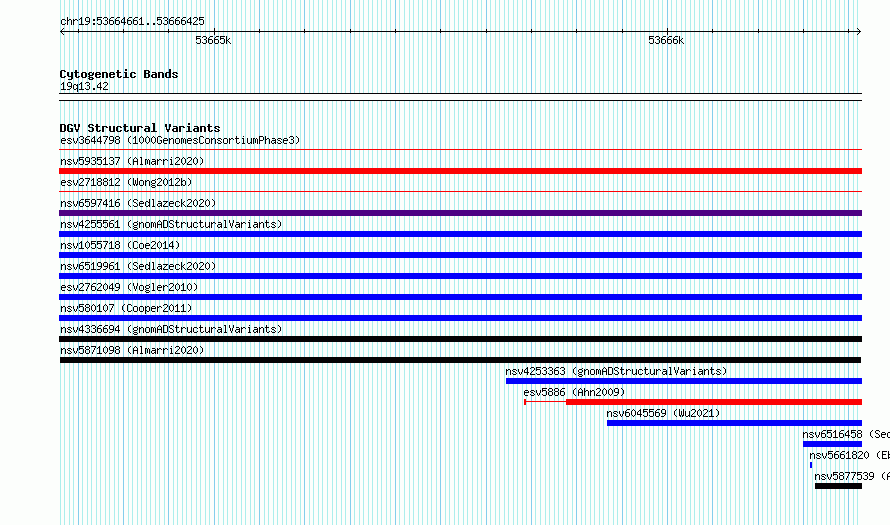Select the thin red esv2718812 line
Screen dimensions: 890x525
click(460, 192)
